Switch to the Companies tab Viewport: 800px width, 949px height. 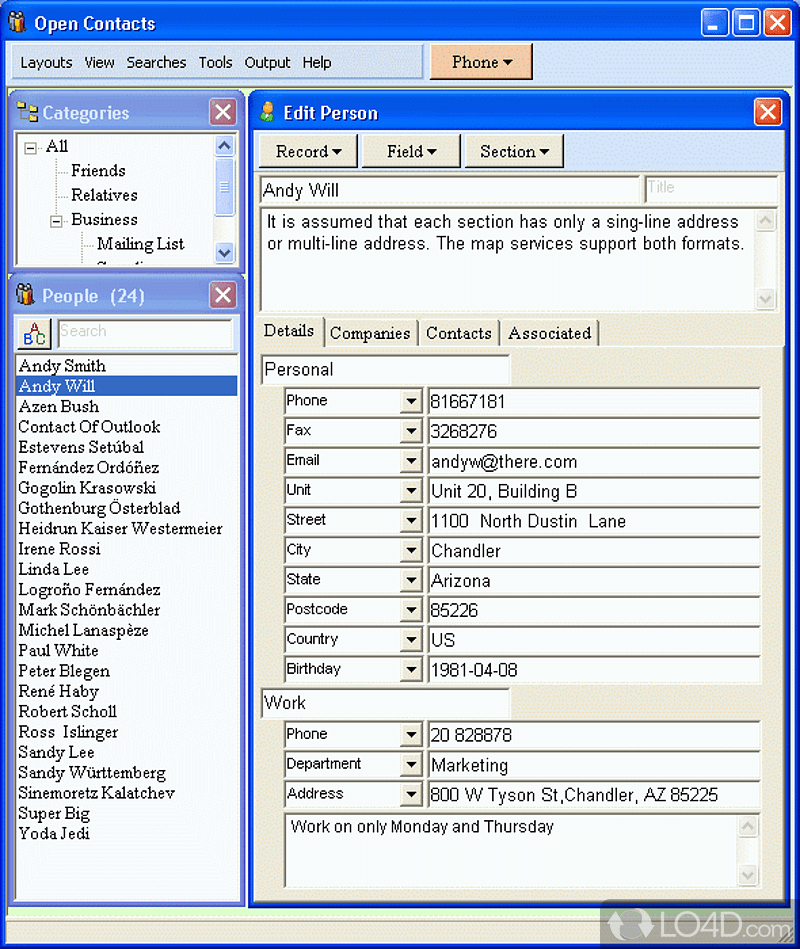370,333
